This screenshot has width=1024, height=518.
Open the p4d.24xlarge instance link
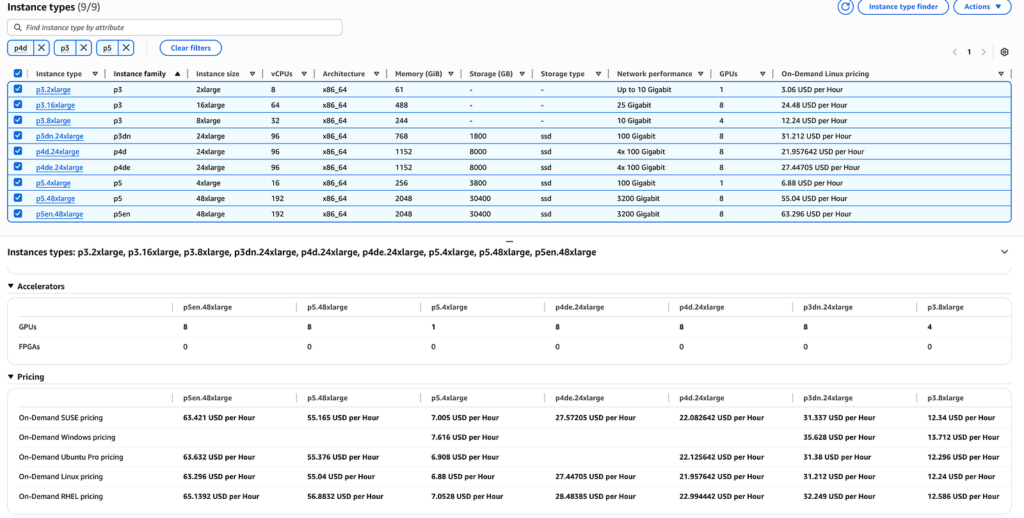57,152
